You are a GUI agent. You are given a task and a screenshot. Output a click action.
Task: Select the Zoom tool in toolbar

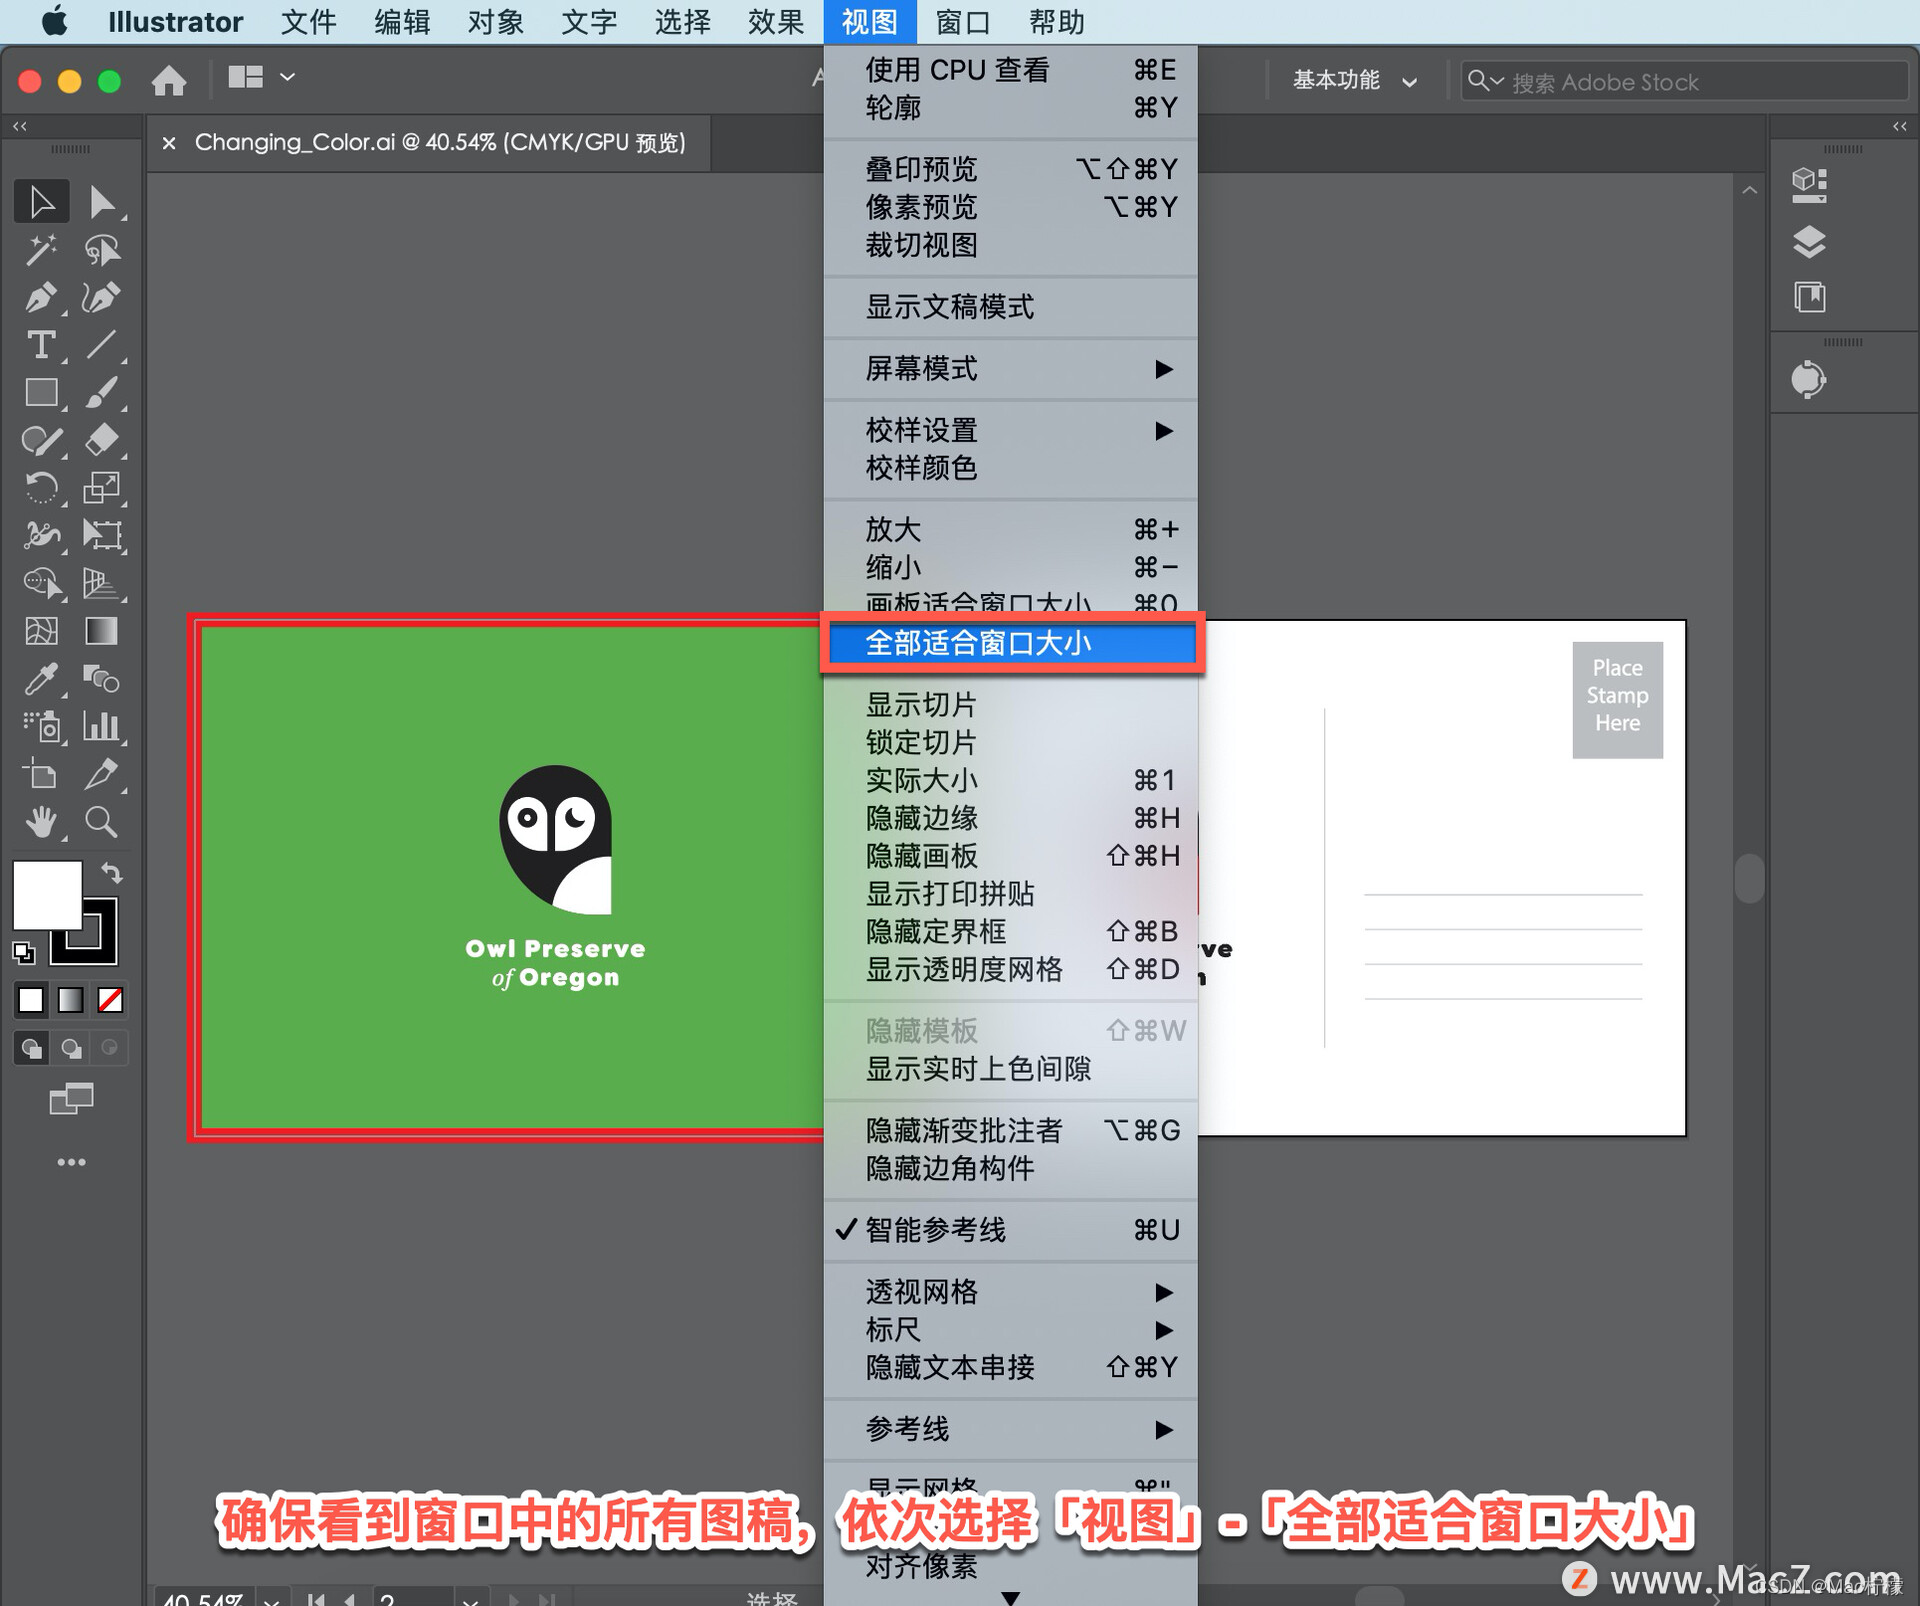coord(101,822)
